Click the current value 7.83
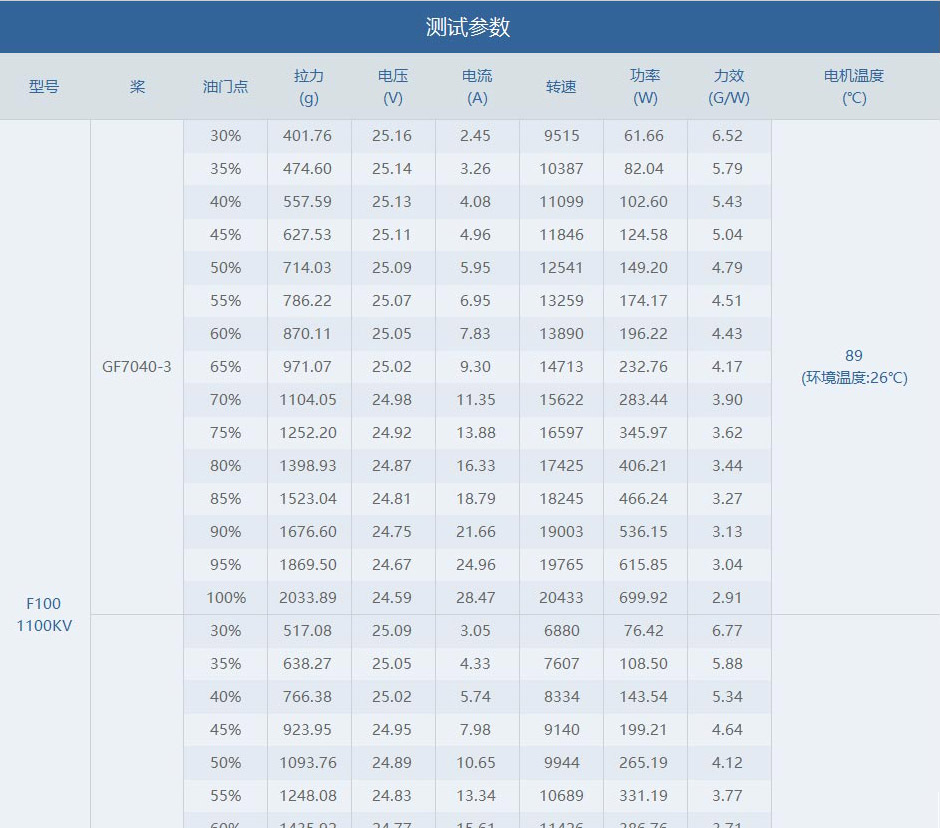The height and width of the screenshot is (828, 940). click(x=475, y=333)
